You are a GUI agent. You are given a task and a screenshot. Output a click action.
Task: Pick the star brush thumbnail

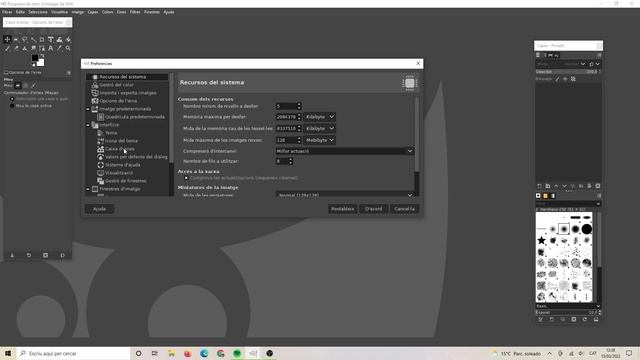click(x=541, y=240)
